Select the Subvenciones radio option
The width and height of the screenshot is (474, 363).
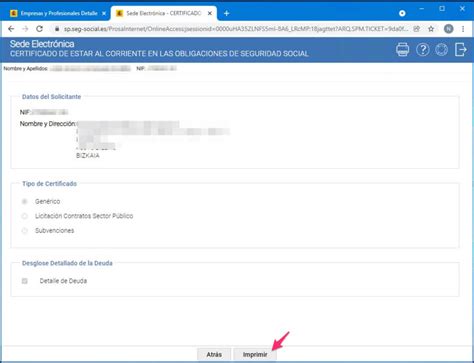pos(25,231)
